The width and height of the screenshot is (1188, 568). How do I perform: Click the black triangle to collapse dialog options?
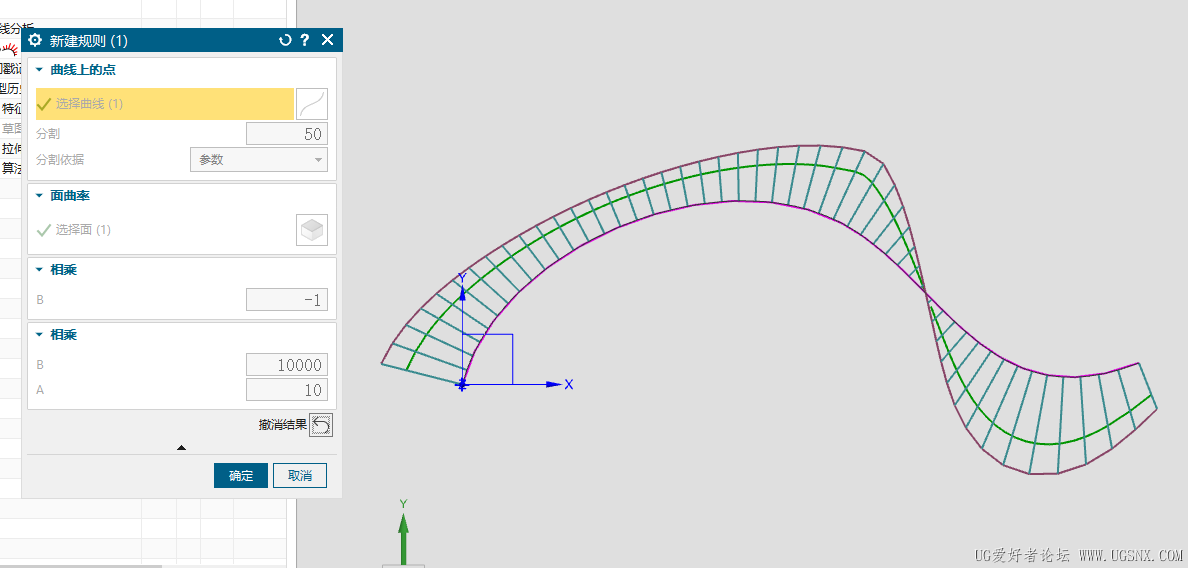pos(181,448)
